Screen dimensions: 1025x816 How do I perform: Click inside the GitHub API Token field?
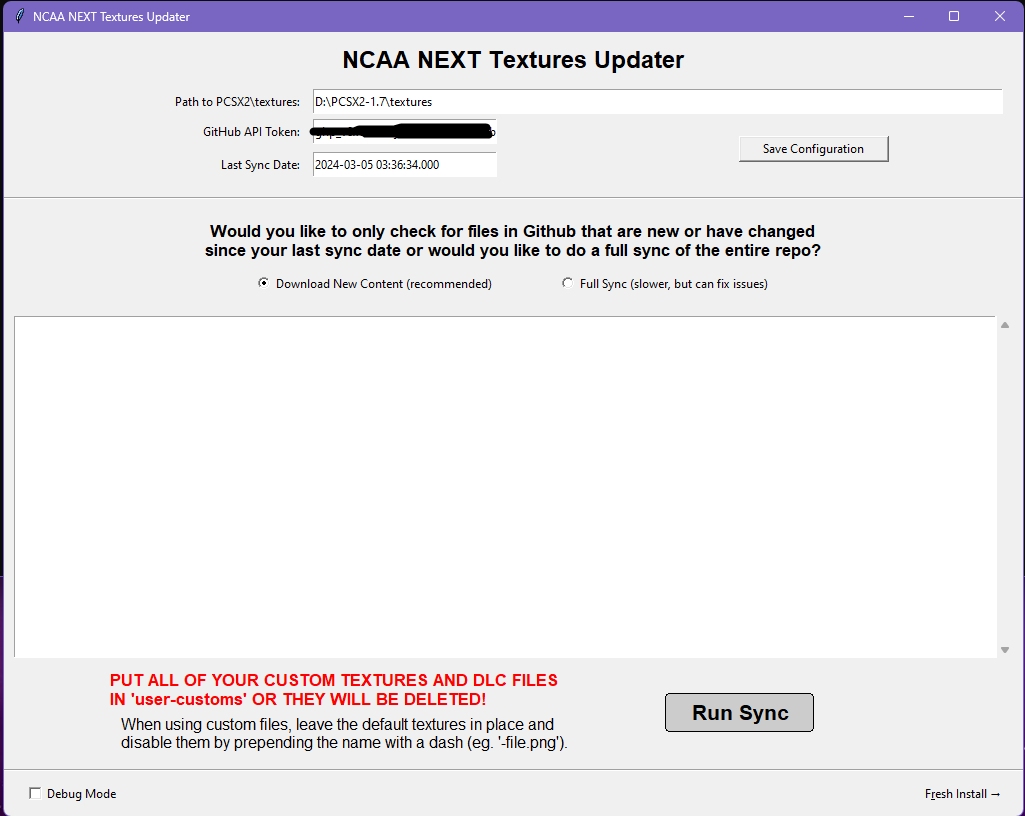click(x=405, y=131)
